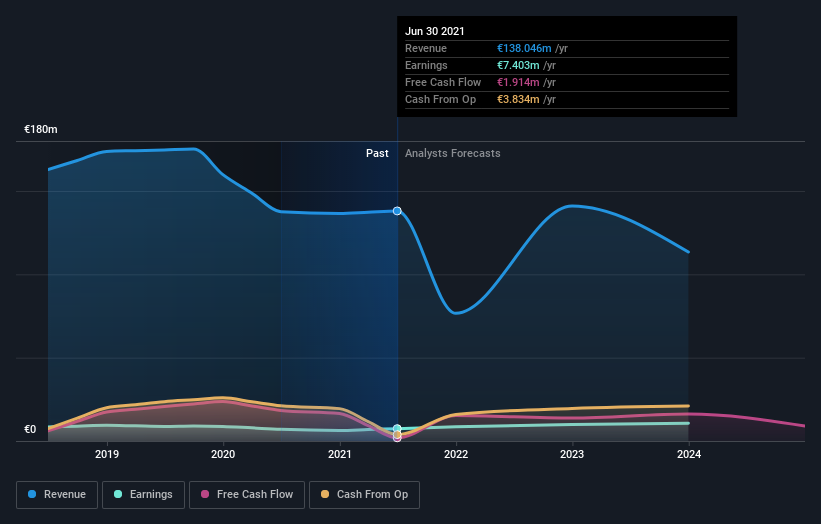
Task: Select the 2022 x-axis label
Action: (456, 454)
